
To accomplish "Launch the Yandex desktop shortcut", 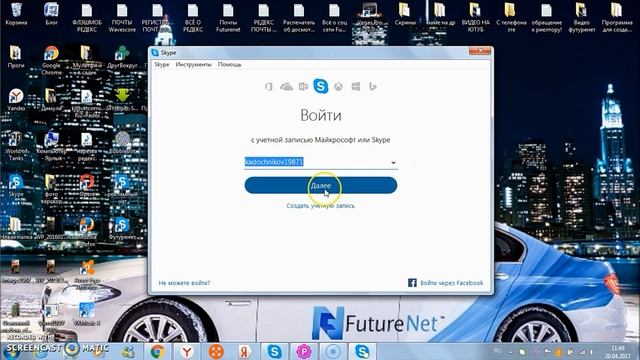I will (16, 100).
